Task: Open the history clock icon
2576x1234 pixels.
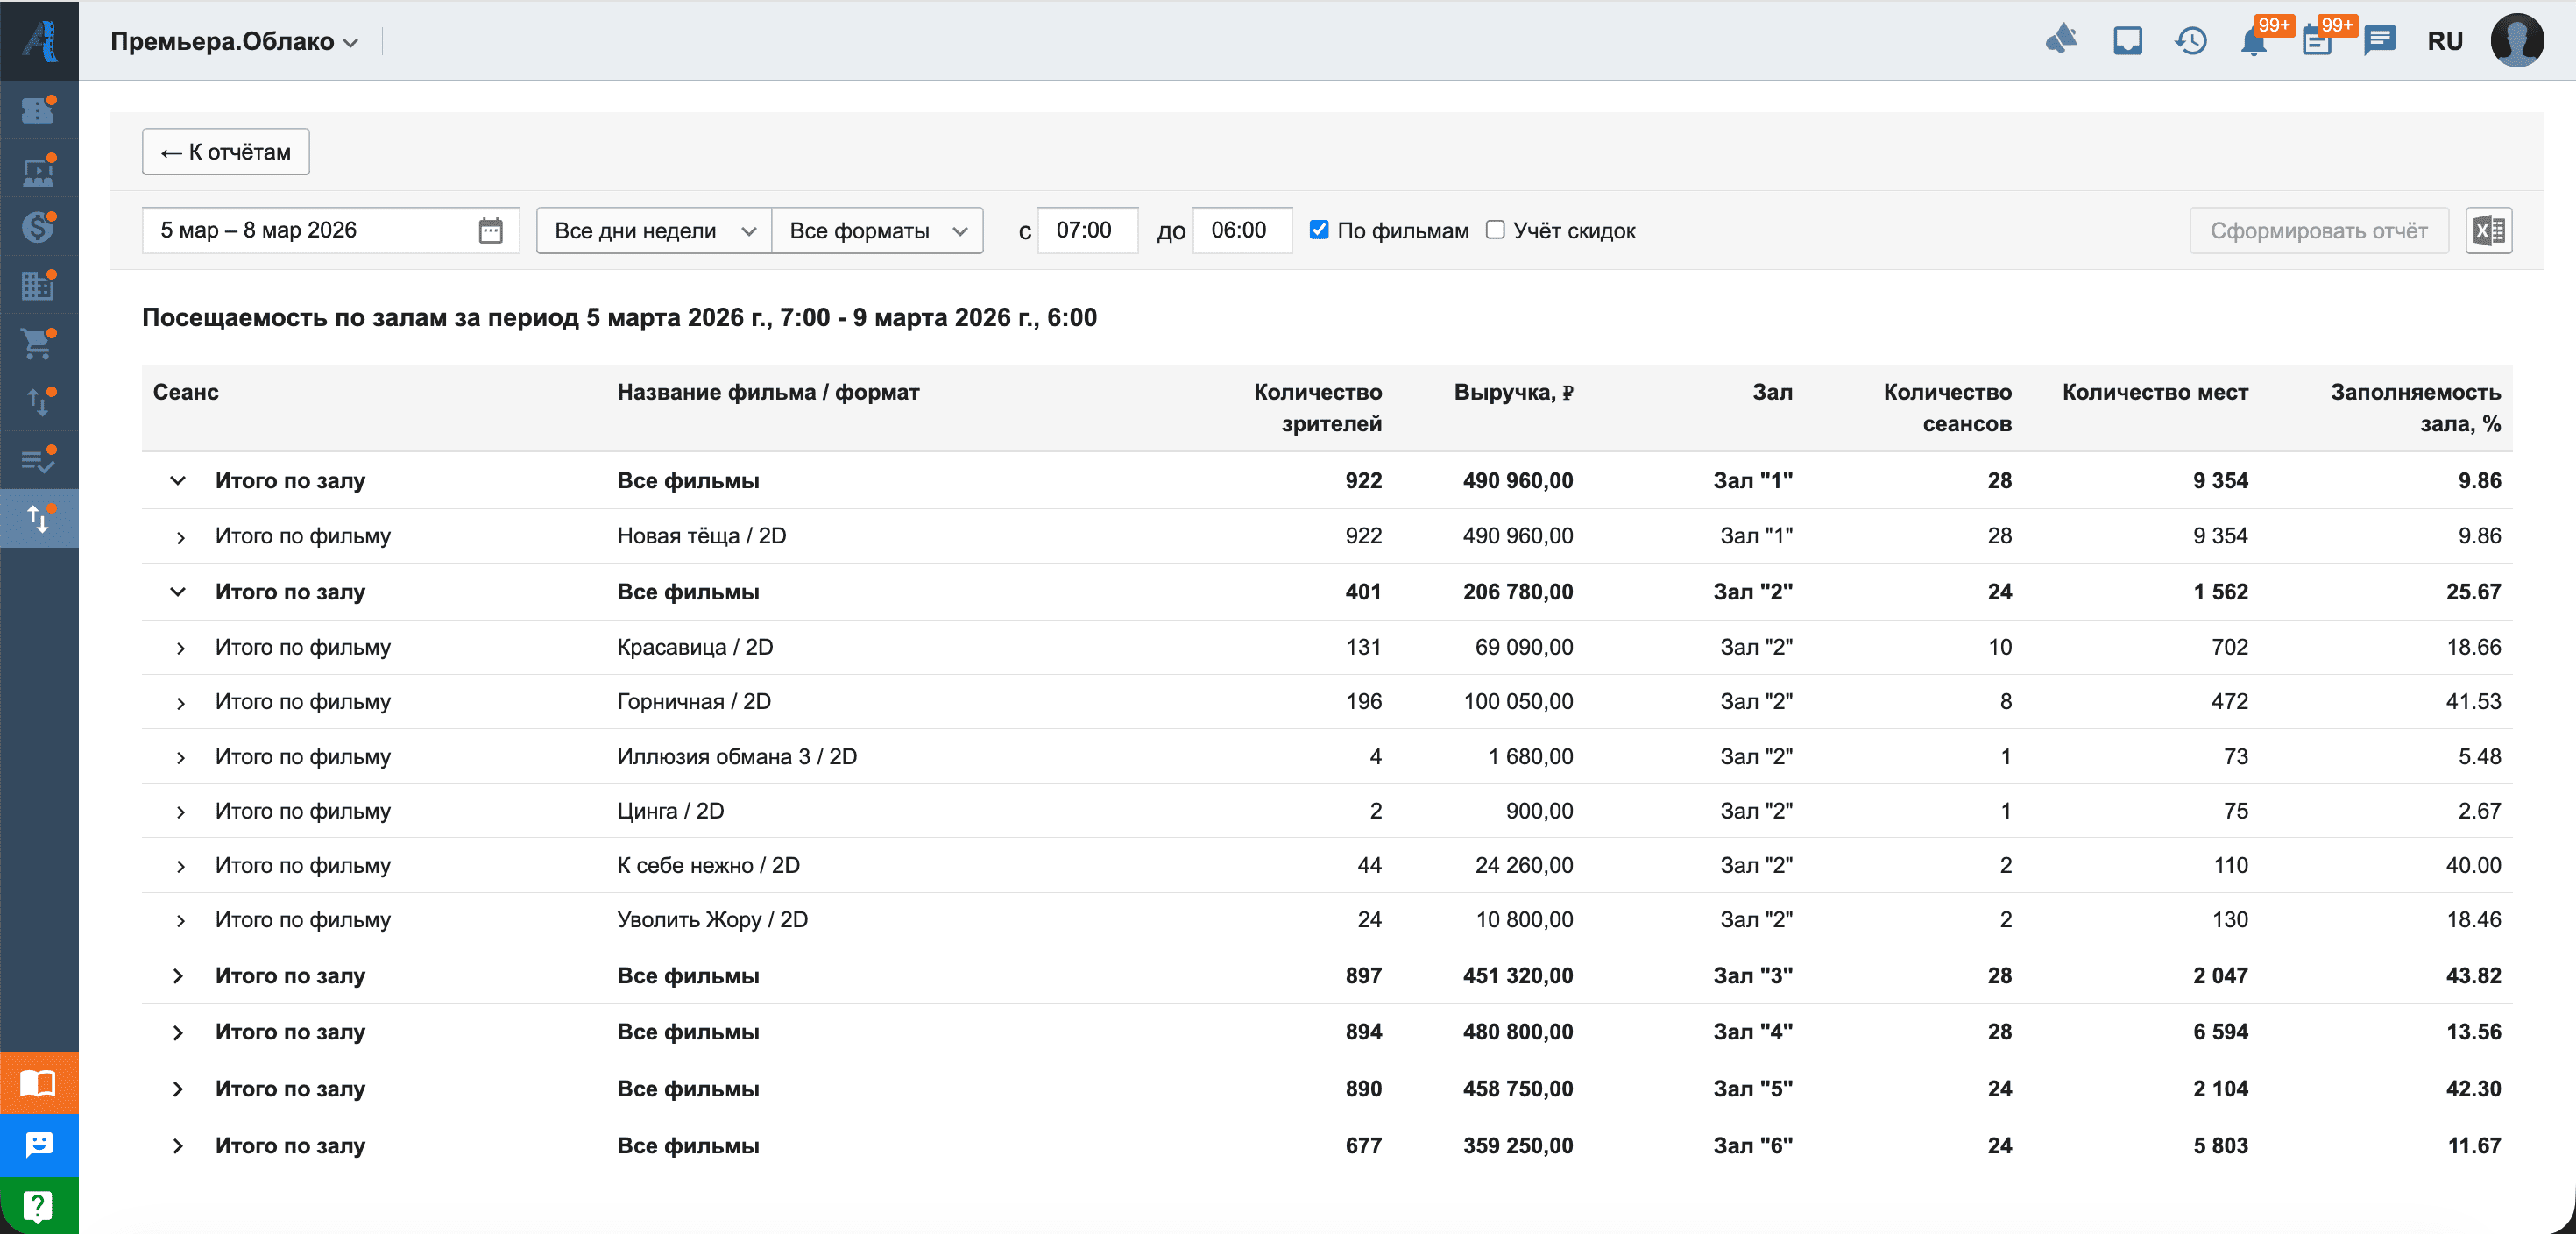Action: (x=2190, y=42)
